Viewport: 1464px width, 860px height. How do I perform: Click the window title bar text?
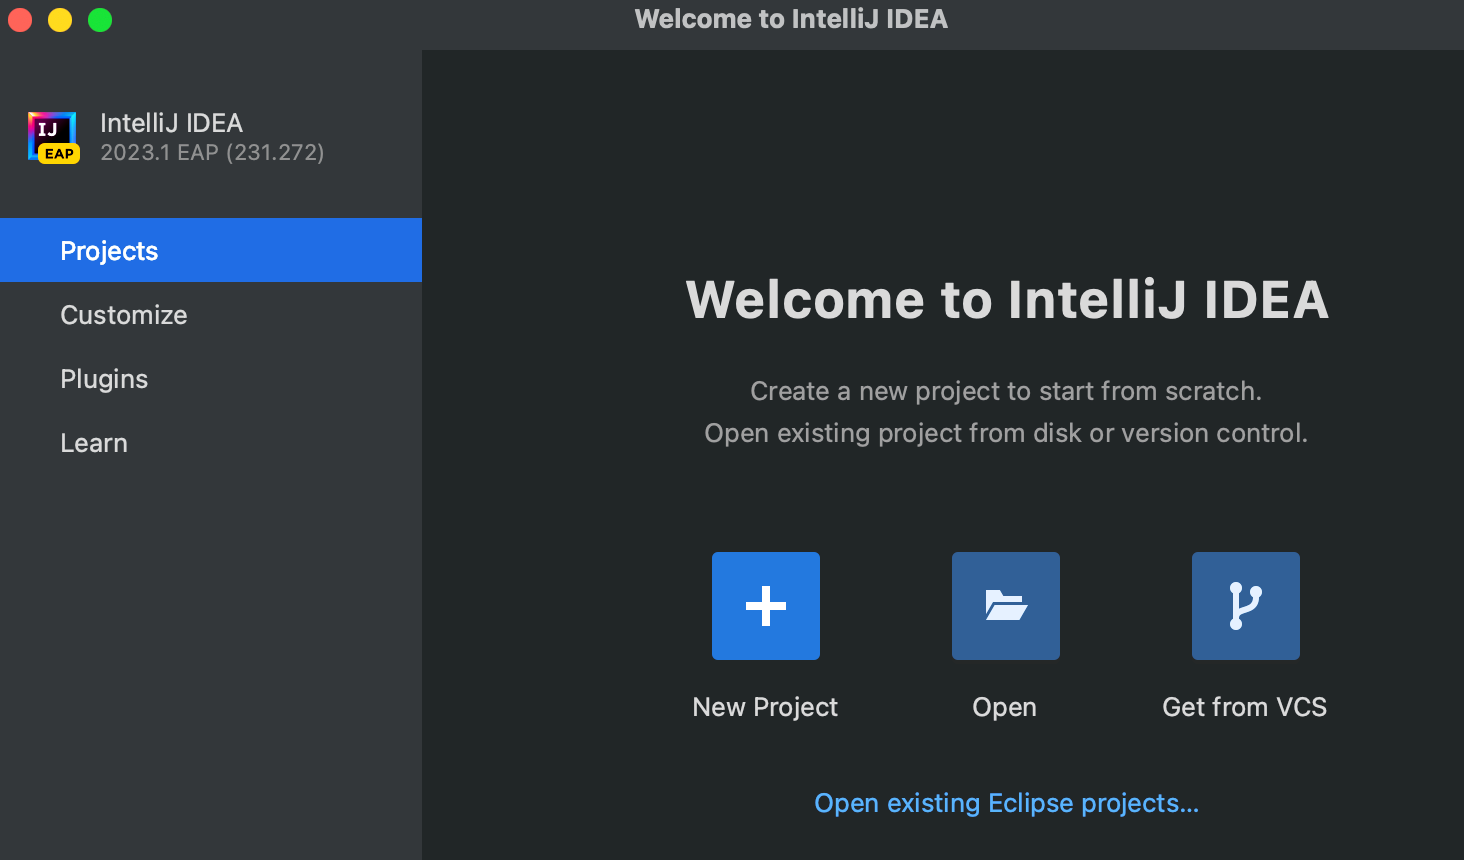791,19
